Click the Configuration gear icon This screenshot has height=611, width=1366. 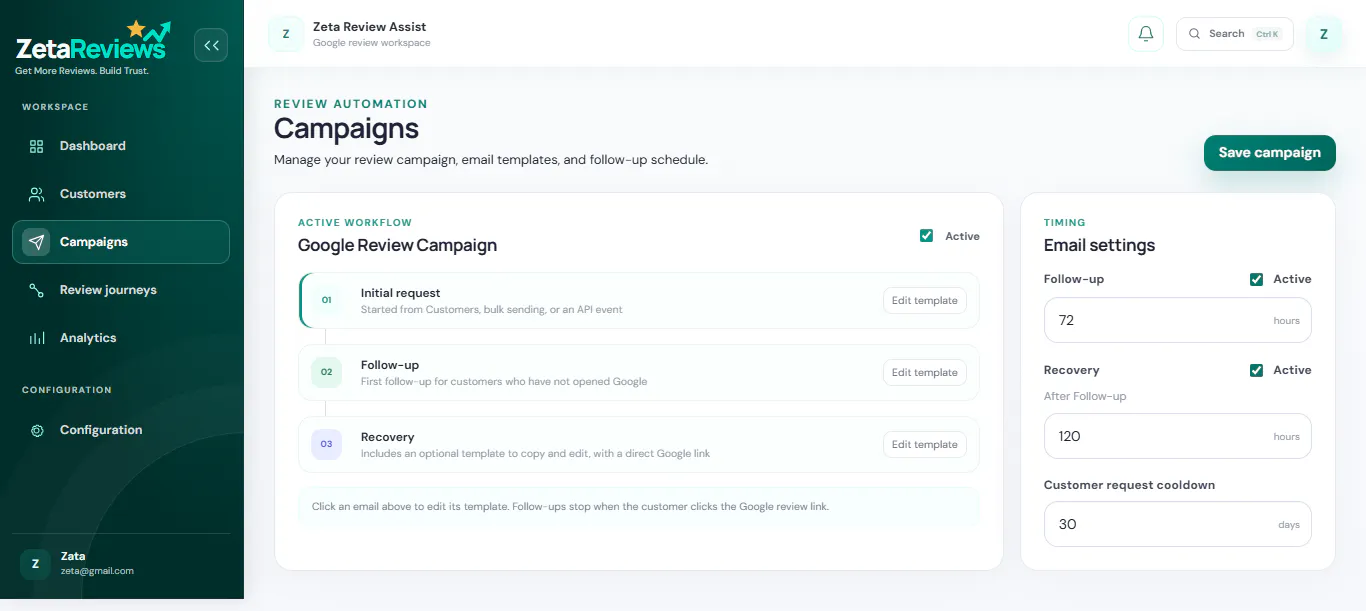click(37, 430)
